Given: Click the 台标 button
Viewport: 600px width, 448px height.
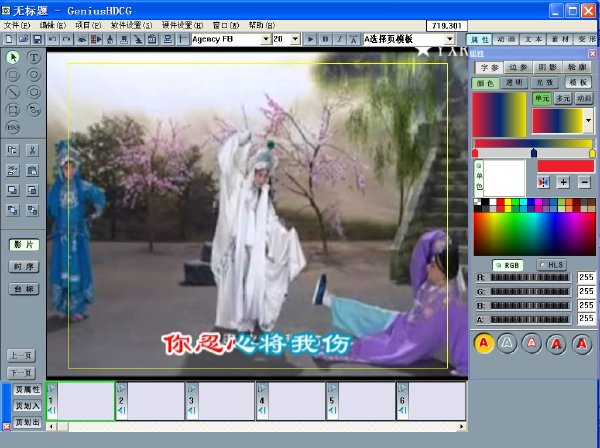Looking at the screenshot, I should (24, 289).
